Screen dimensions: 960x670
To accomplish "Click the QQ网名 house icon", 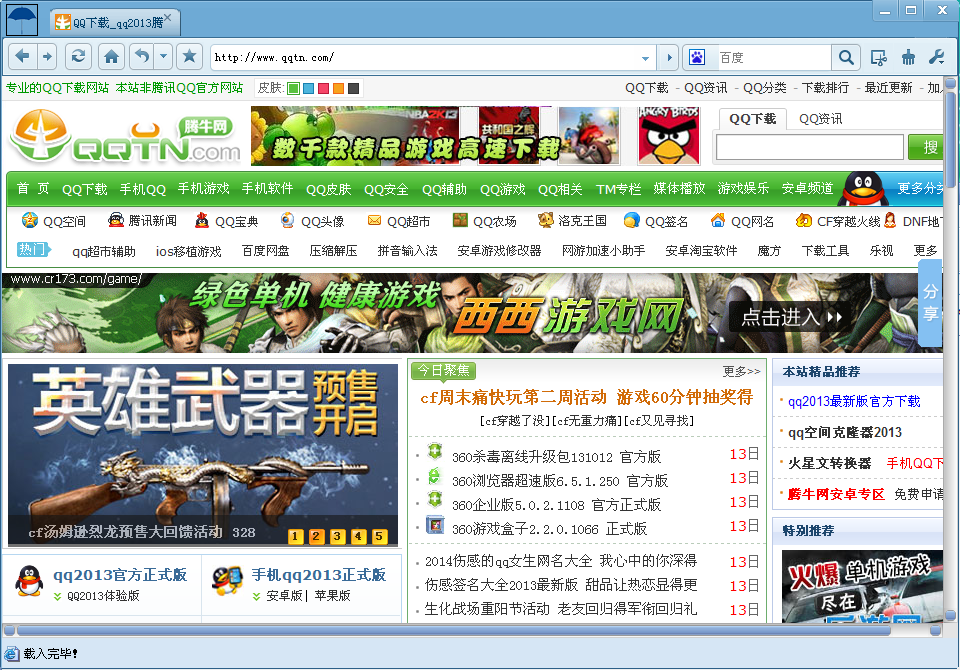I will click(x=718, y=220).
